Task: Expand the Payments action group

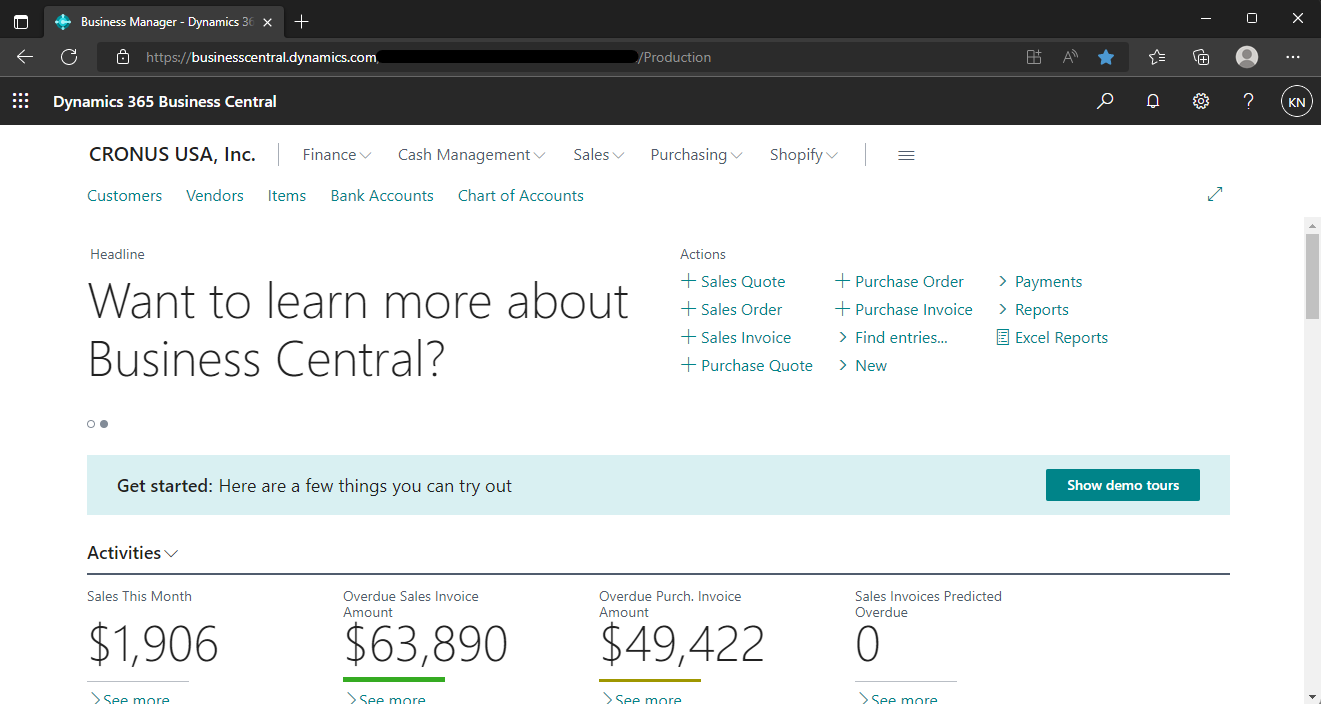Action: coord(1040,282)
